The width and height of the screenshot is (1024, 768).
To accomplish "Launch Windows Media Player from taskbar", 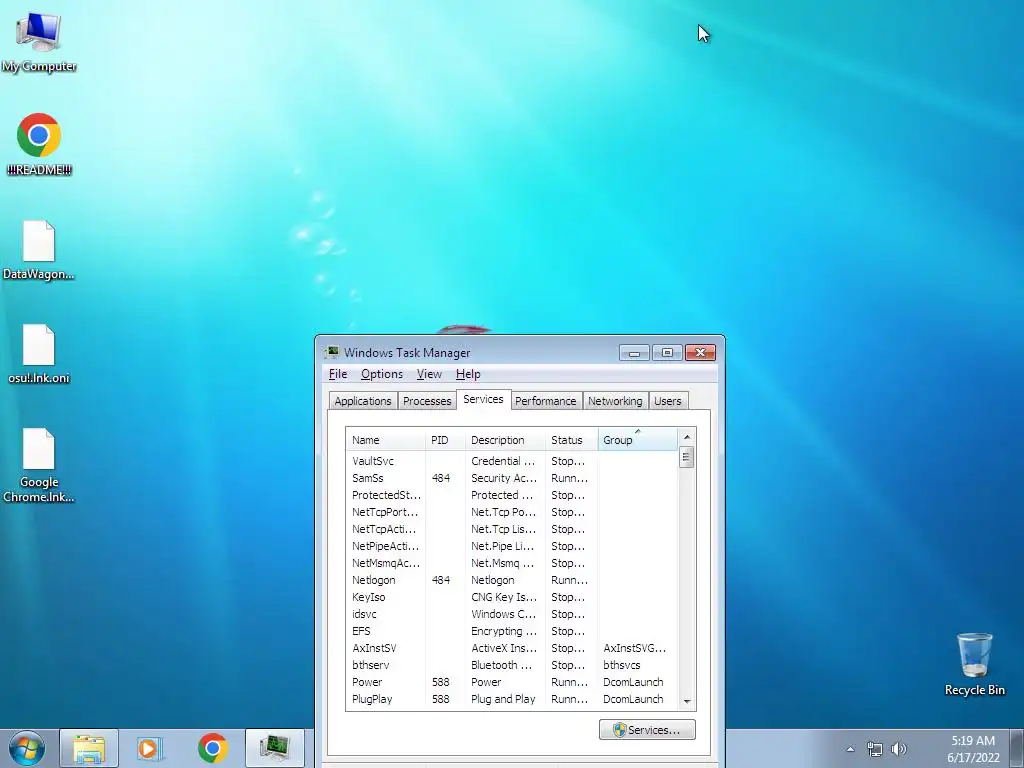I will [x=150, y=748].
